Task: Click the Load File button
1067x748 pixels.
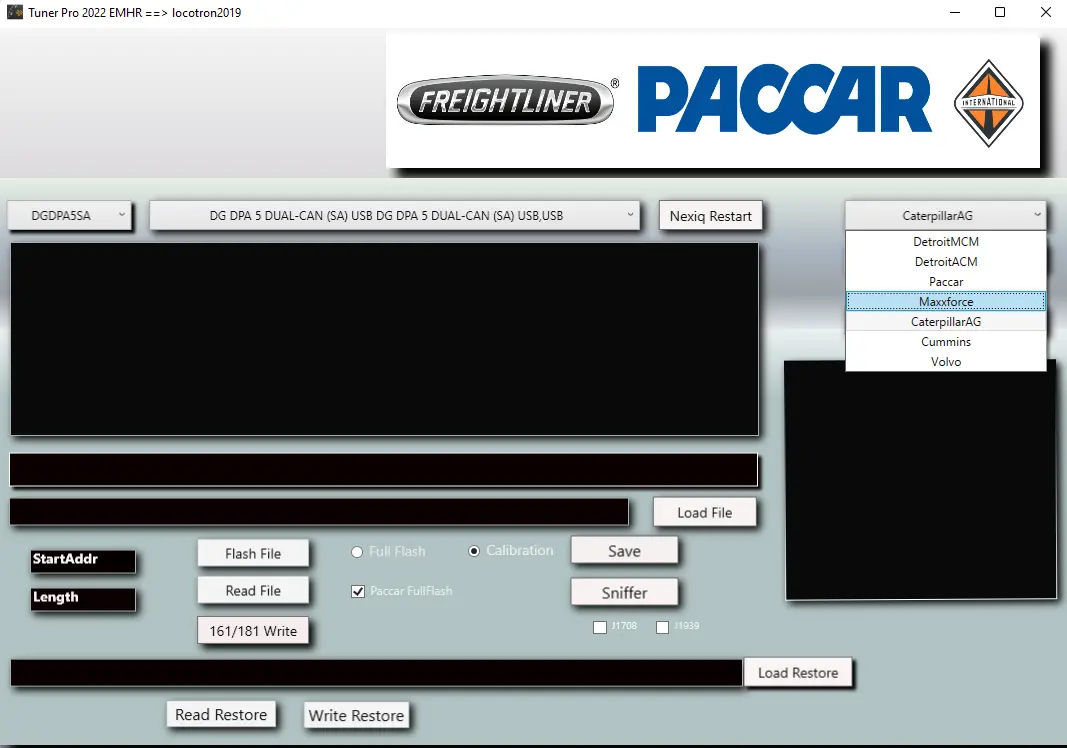Action: click(x=704, y=513)
